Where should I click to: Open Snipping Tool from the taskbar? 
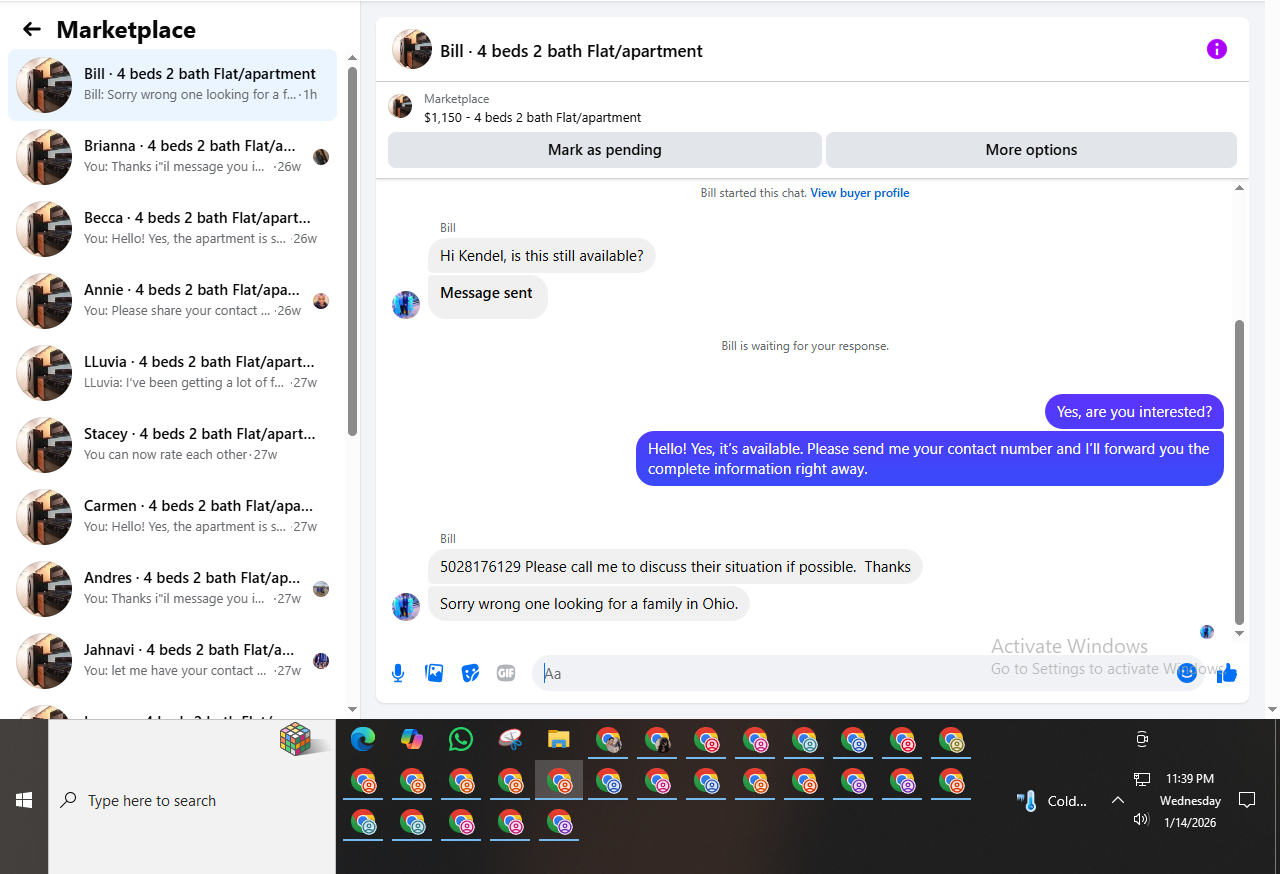[510, 739]
